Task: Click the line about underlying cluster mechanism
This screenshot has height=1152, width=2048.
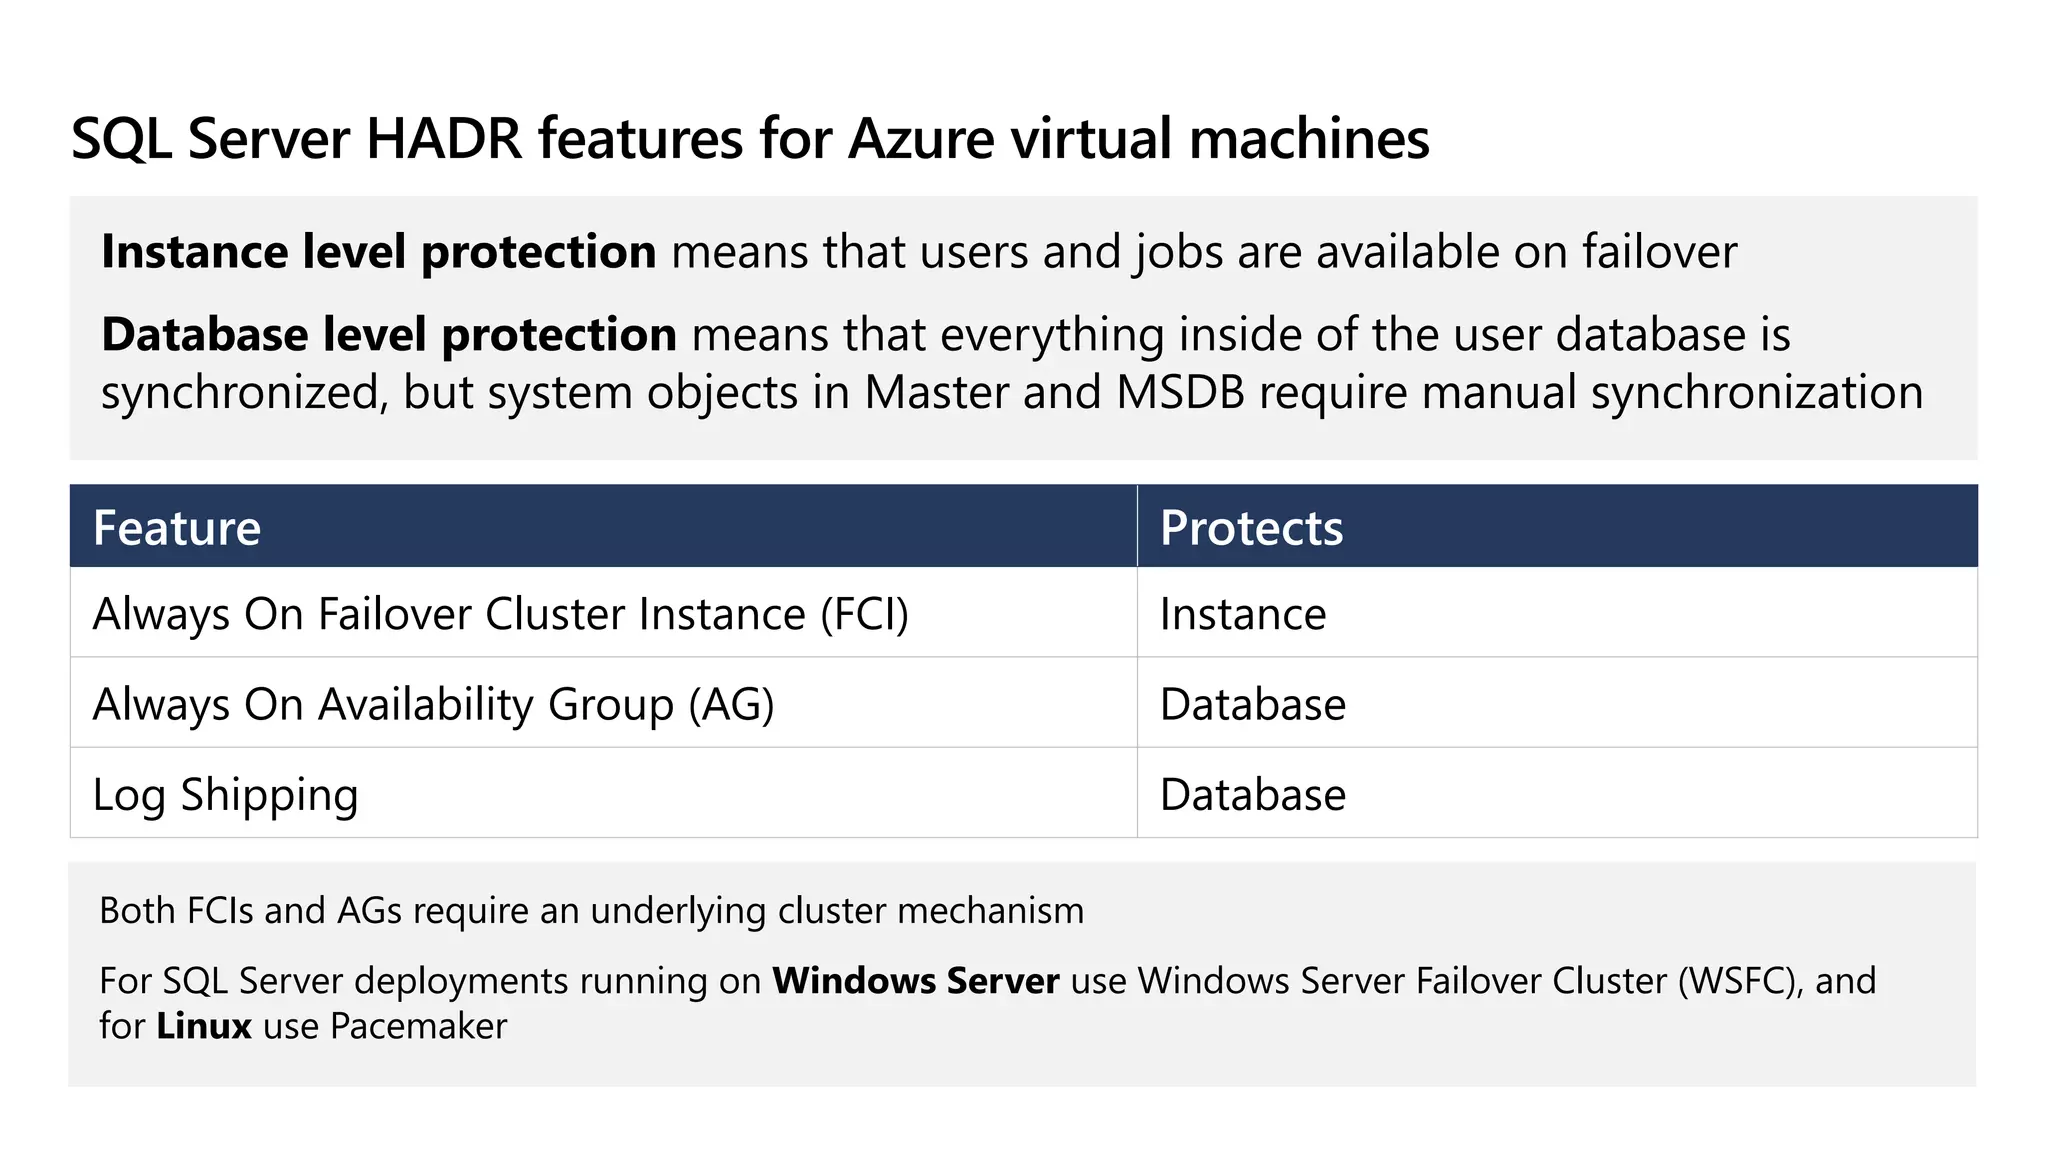Action: (x=591, y=911)
